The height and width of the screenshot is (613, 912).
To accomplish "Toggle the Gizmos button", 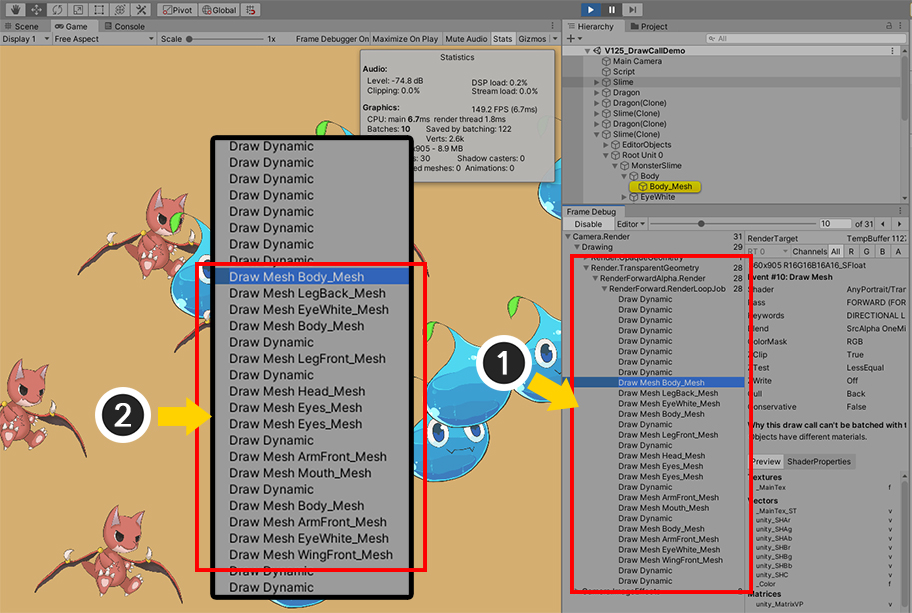I will point(532,39).
